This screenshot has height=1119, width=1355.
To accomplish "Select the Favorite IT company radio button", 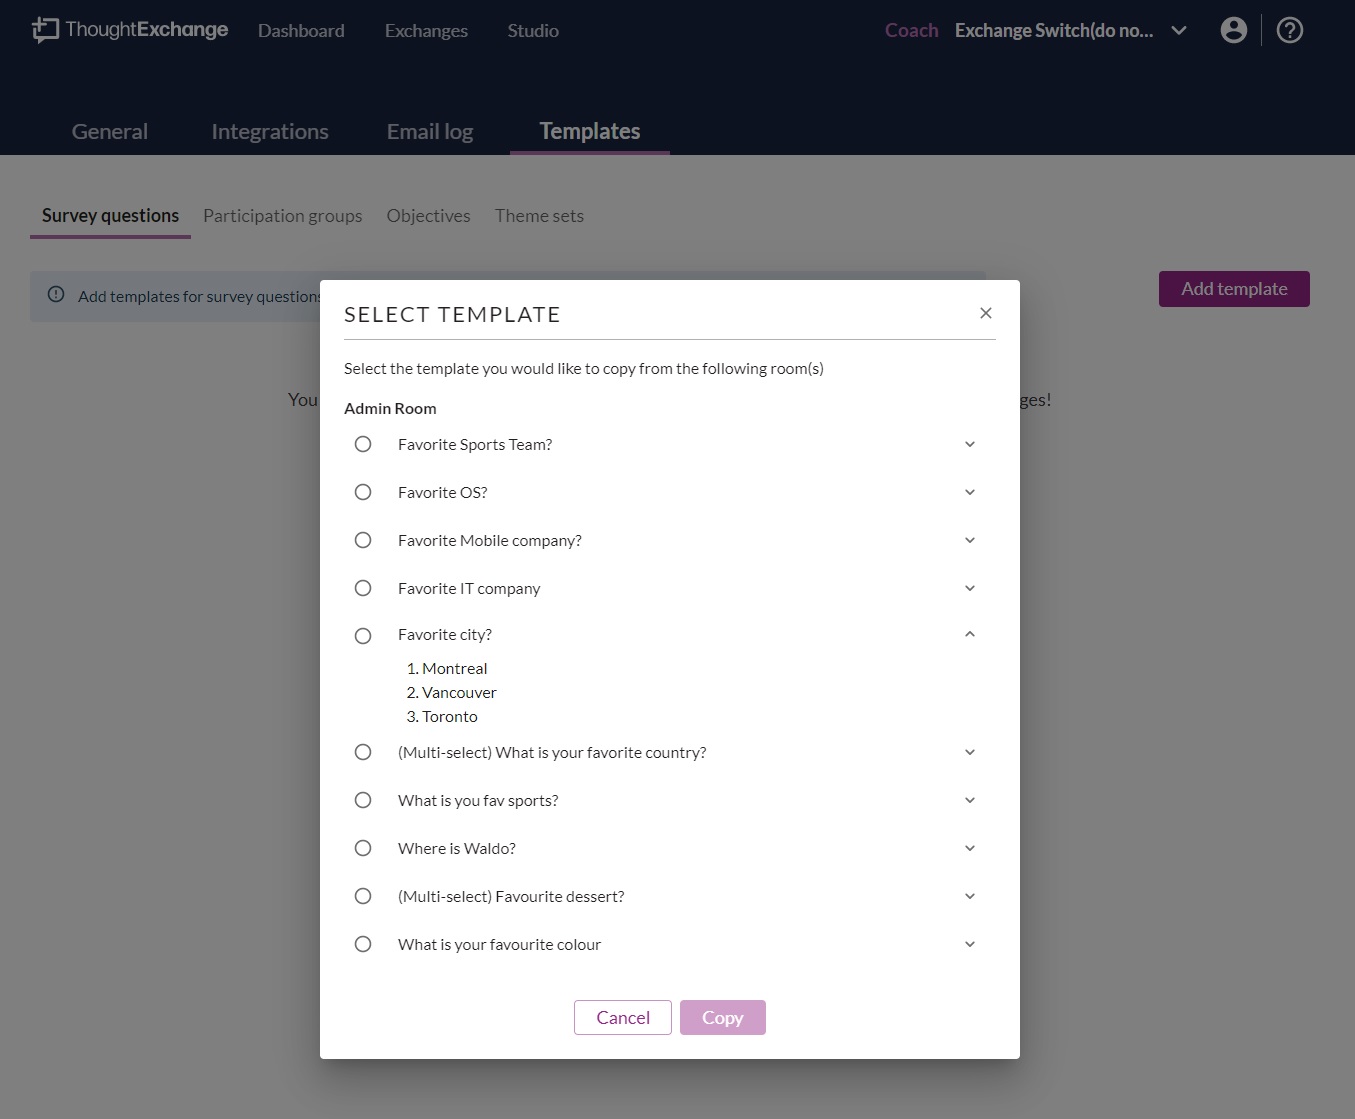I will (363, 588).
